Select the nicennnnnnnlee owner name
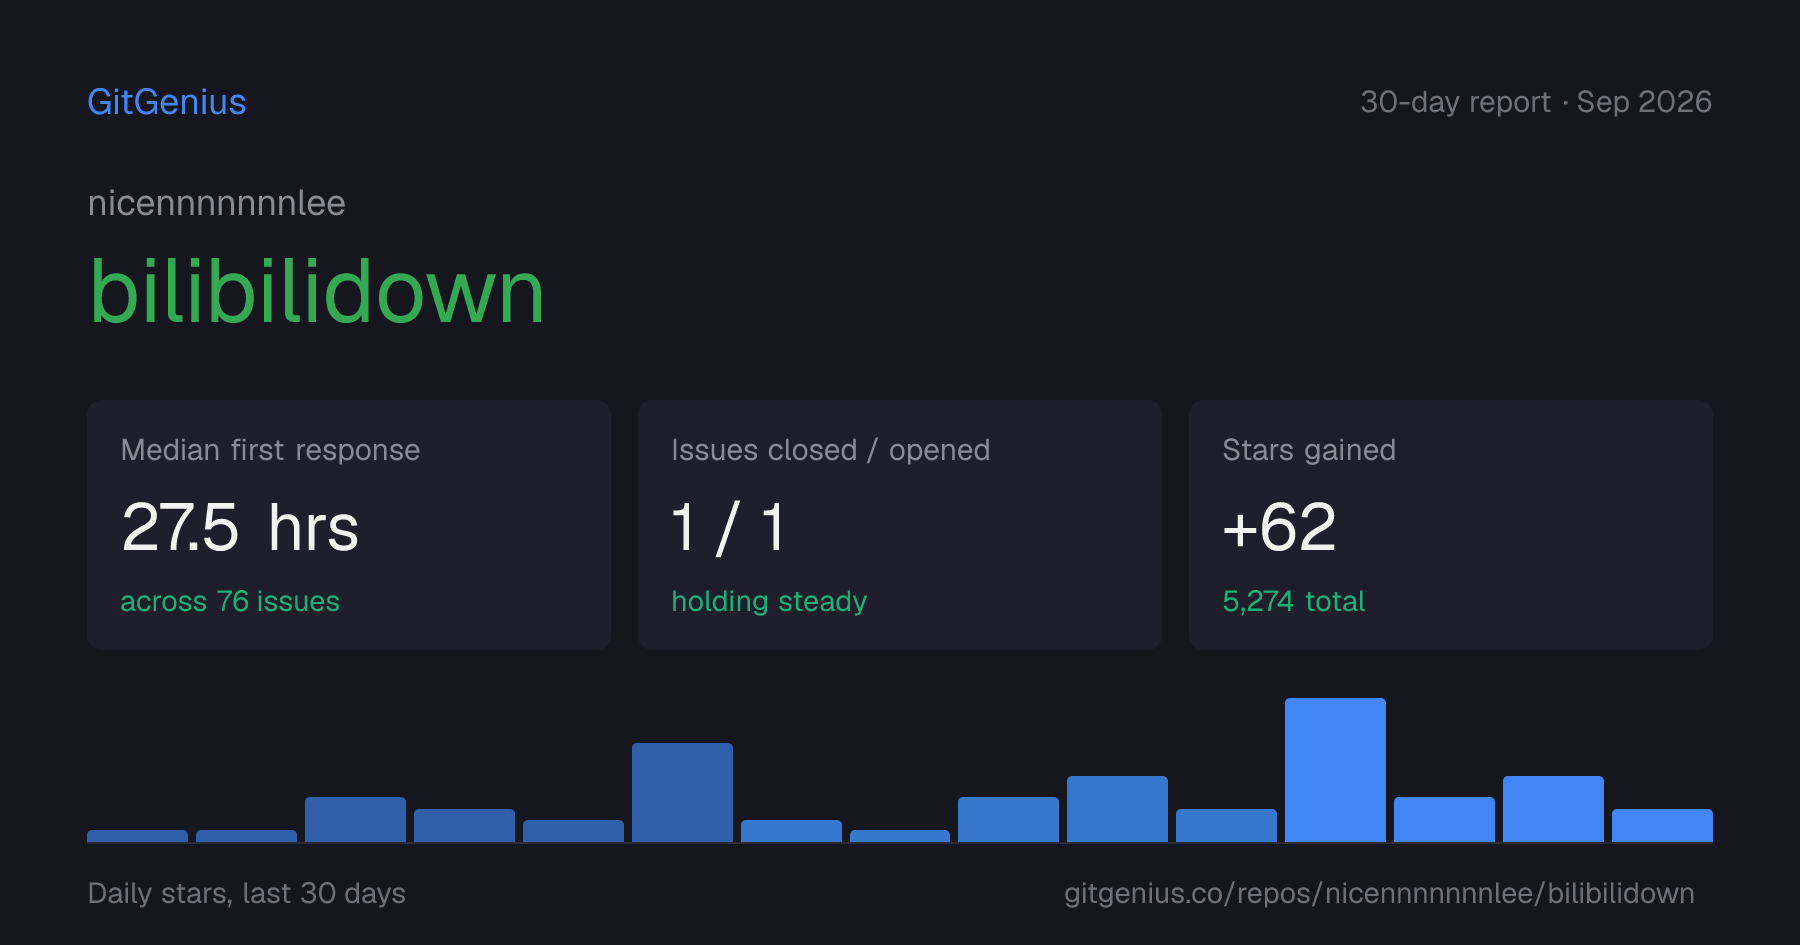 [x=217, y=203]
